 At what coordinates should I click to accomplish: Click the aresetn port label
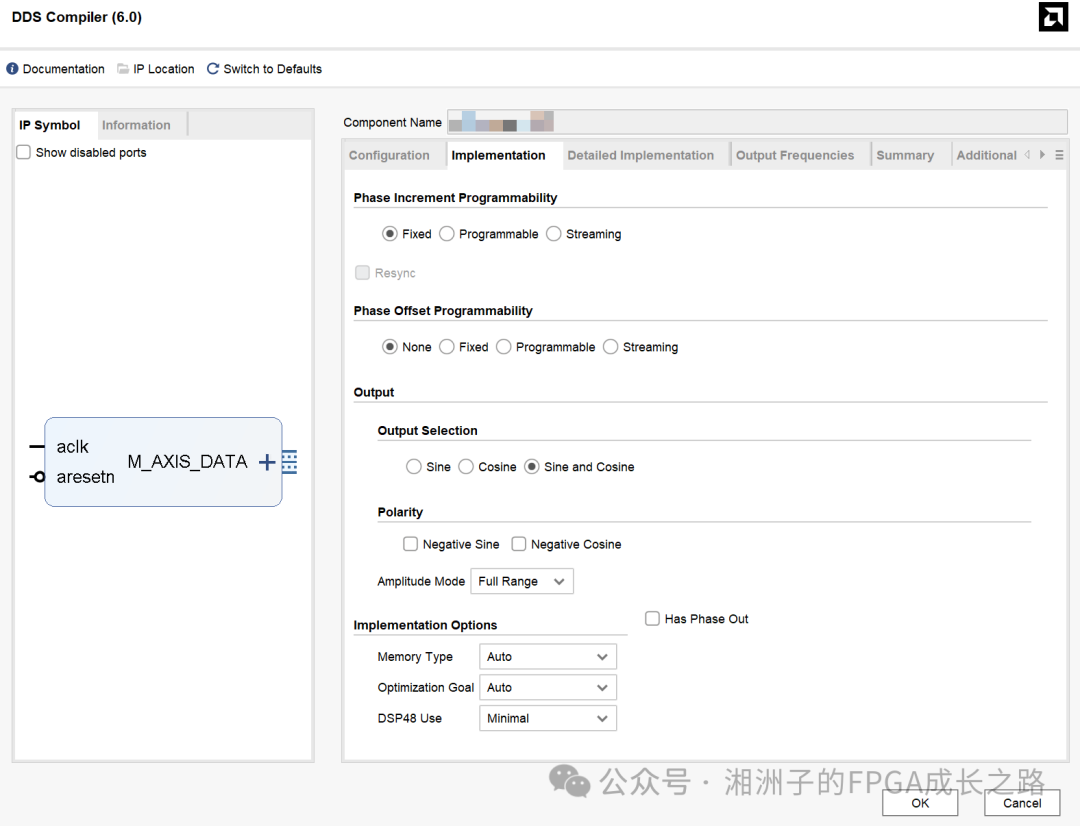[85, 477]
